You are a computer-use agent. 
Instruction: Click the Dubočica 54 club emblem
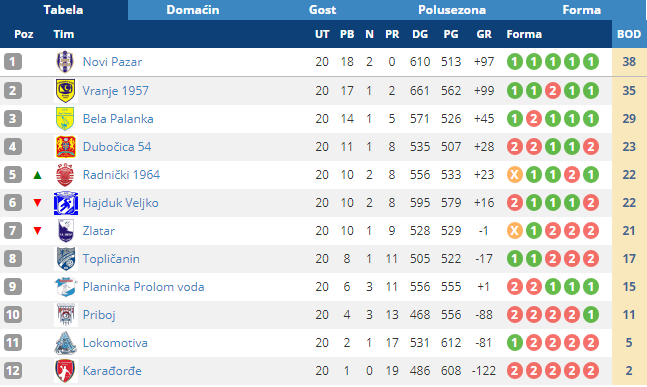point(66,147)
